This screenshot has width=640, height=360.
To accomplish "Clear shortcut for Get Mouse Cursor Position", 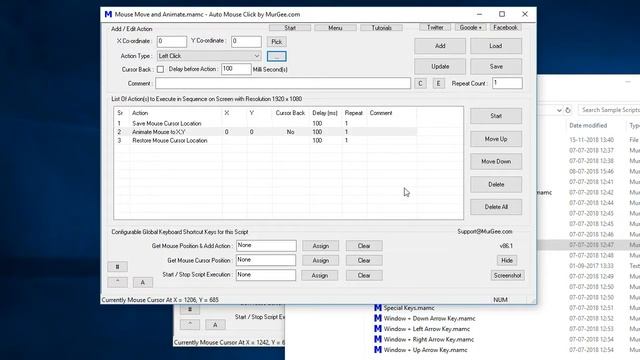I will click(x=364, y=260).
